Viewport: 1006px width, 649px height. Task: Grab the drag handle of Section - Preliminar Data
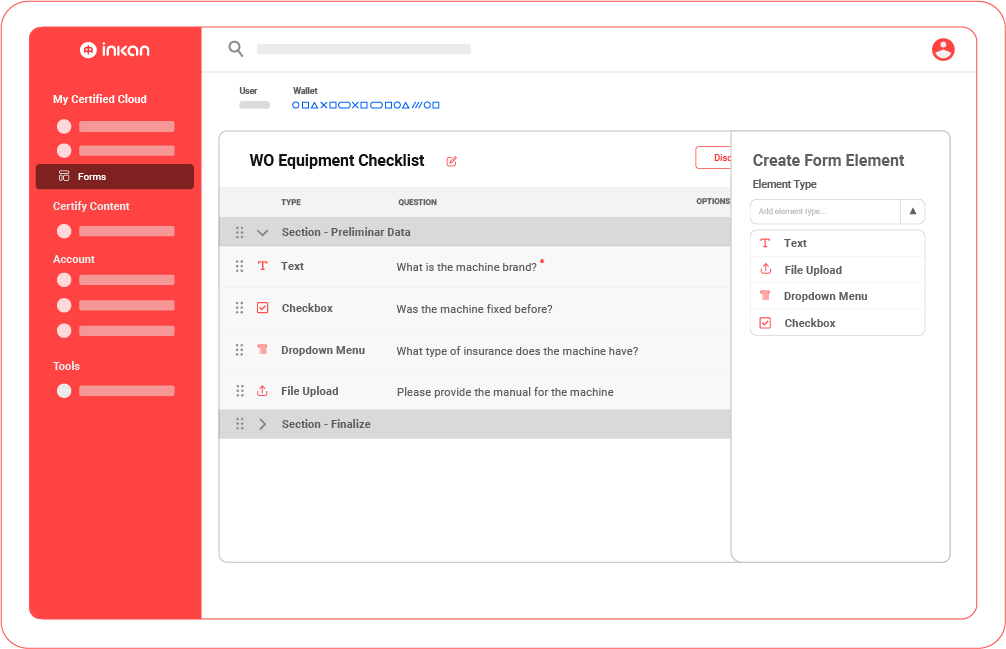tap(239, 232)
